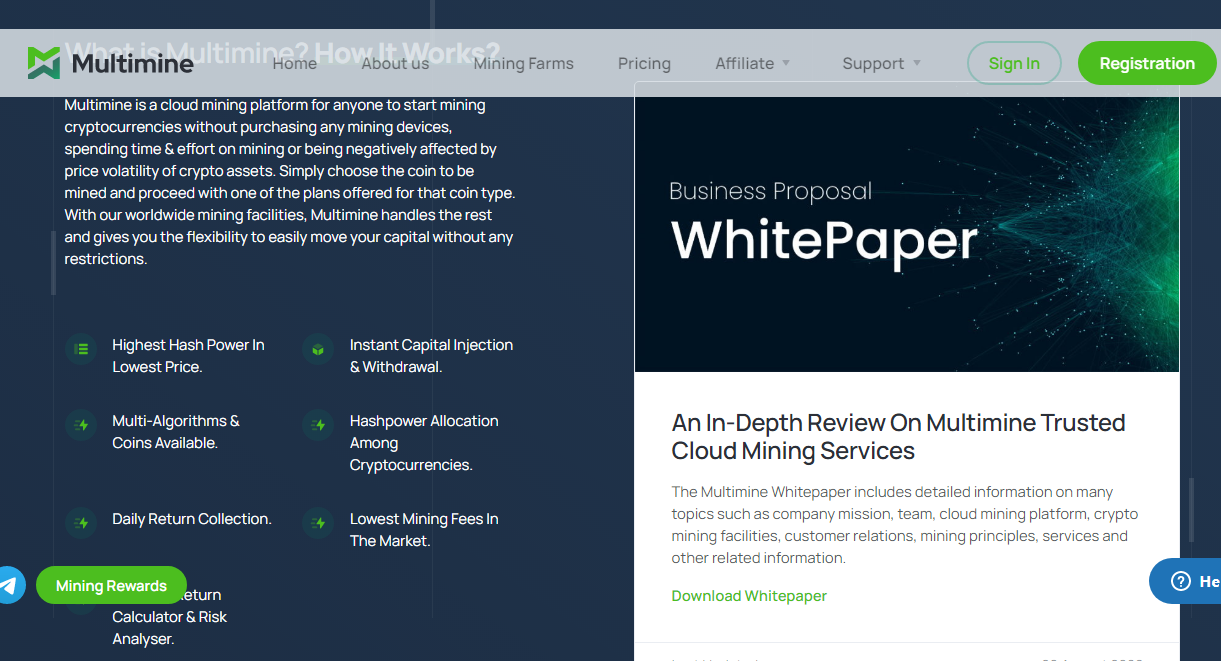Open the Support menu item

[873, 63]
